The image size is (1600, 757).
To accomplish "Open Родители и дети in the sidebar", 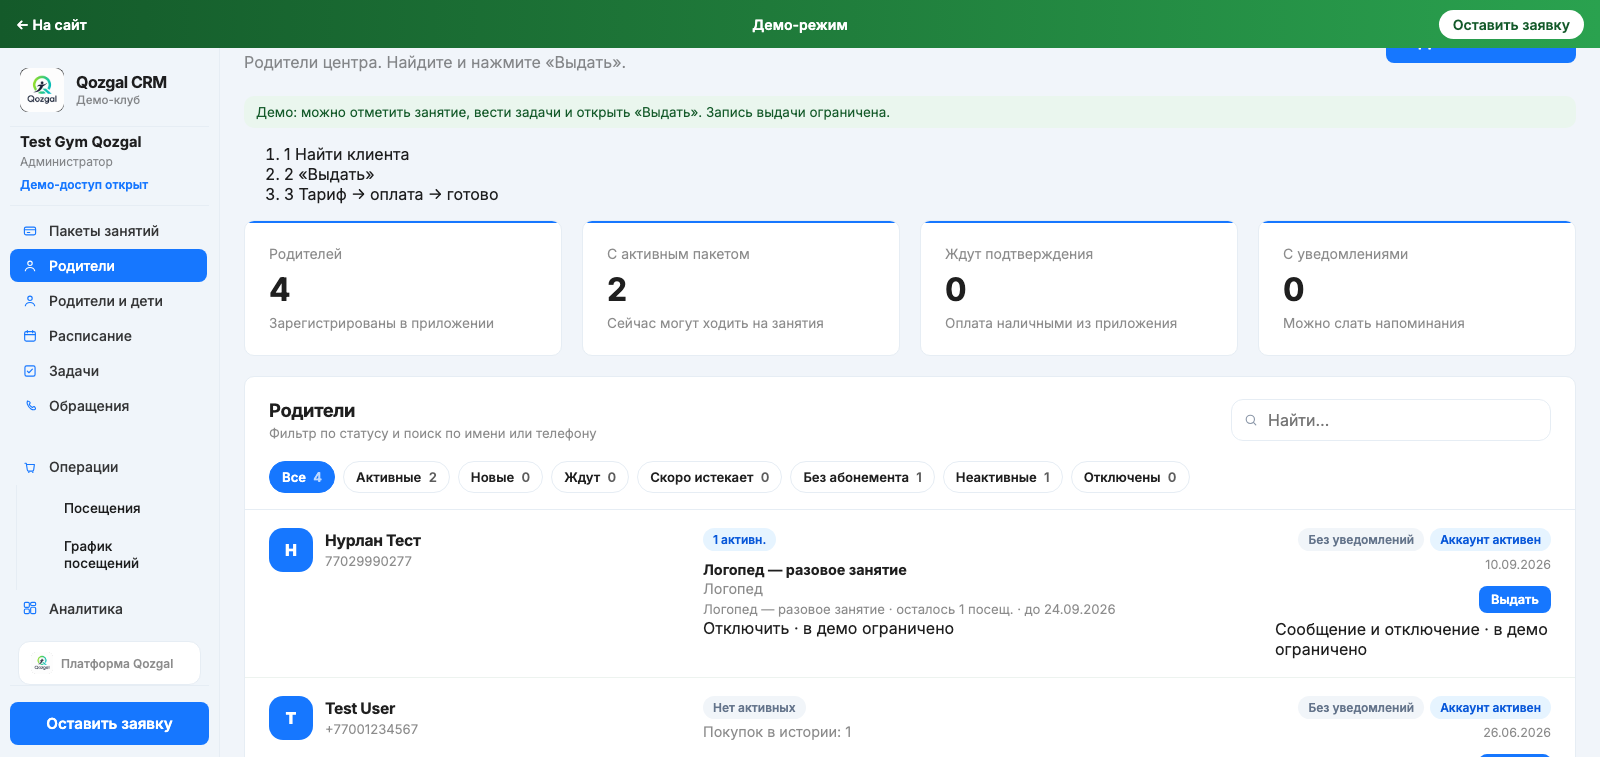I will [108, 301].
